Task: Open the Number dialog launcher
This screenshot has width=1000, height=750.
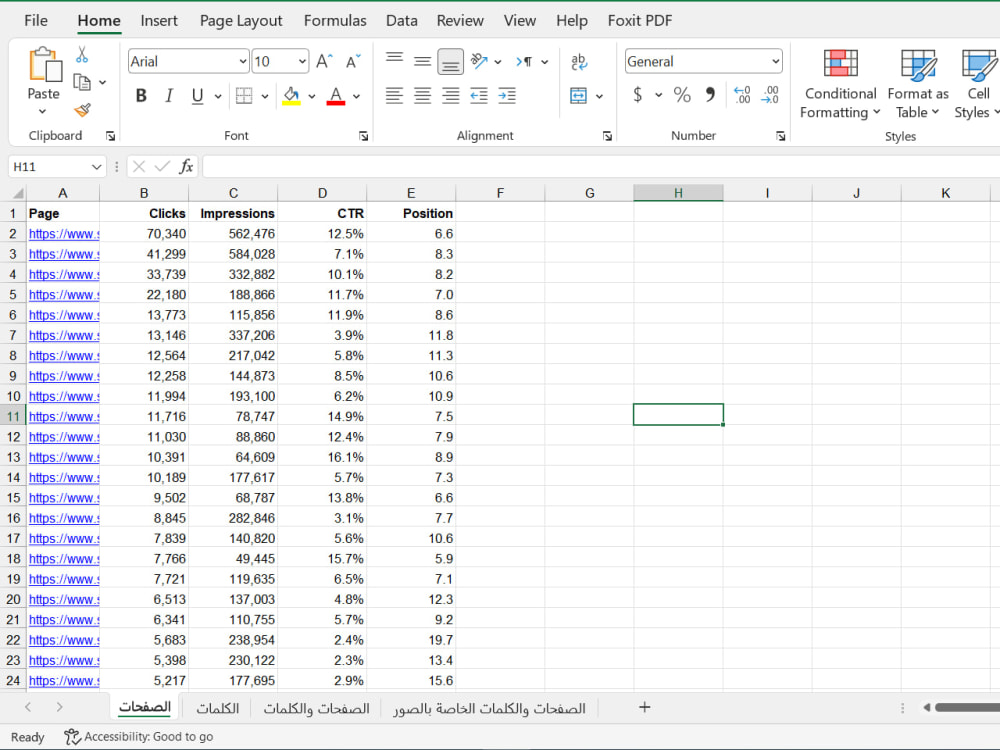Action: [x=780, y=136]
